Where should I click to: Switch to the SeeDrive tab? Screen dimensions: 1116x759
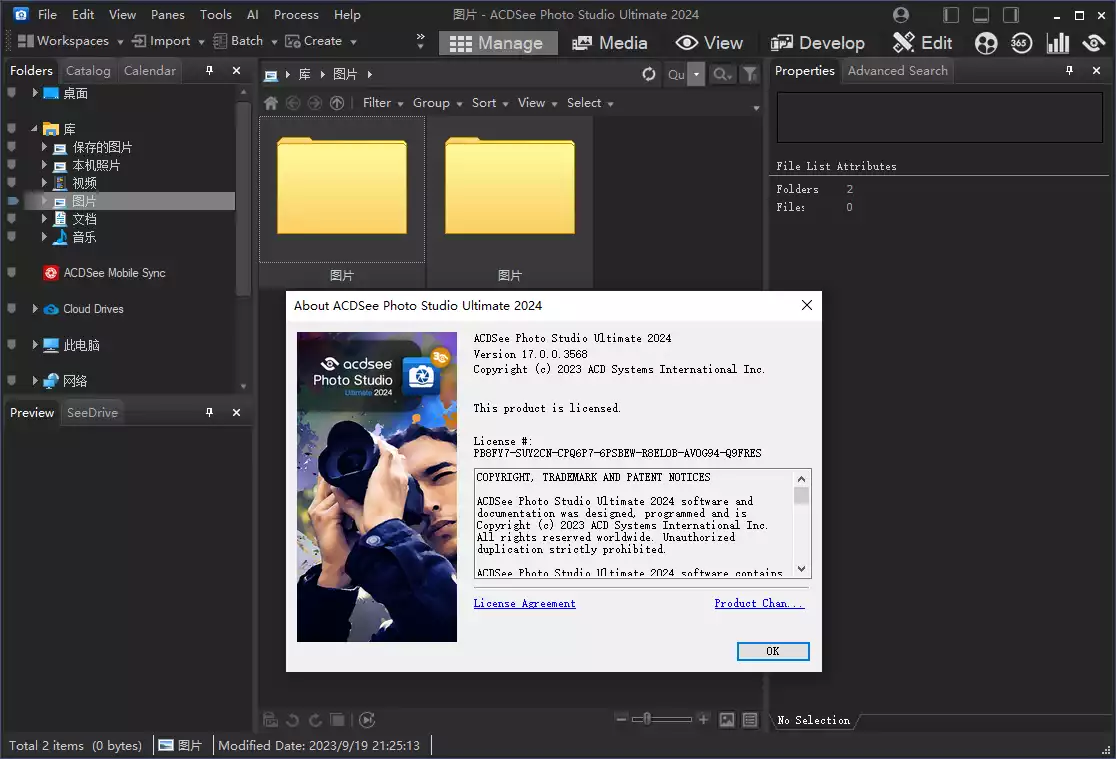click(x=93, y=412)
